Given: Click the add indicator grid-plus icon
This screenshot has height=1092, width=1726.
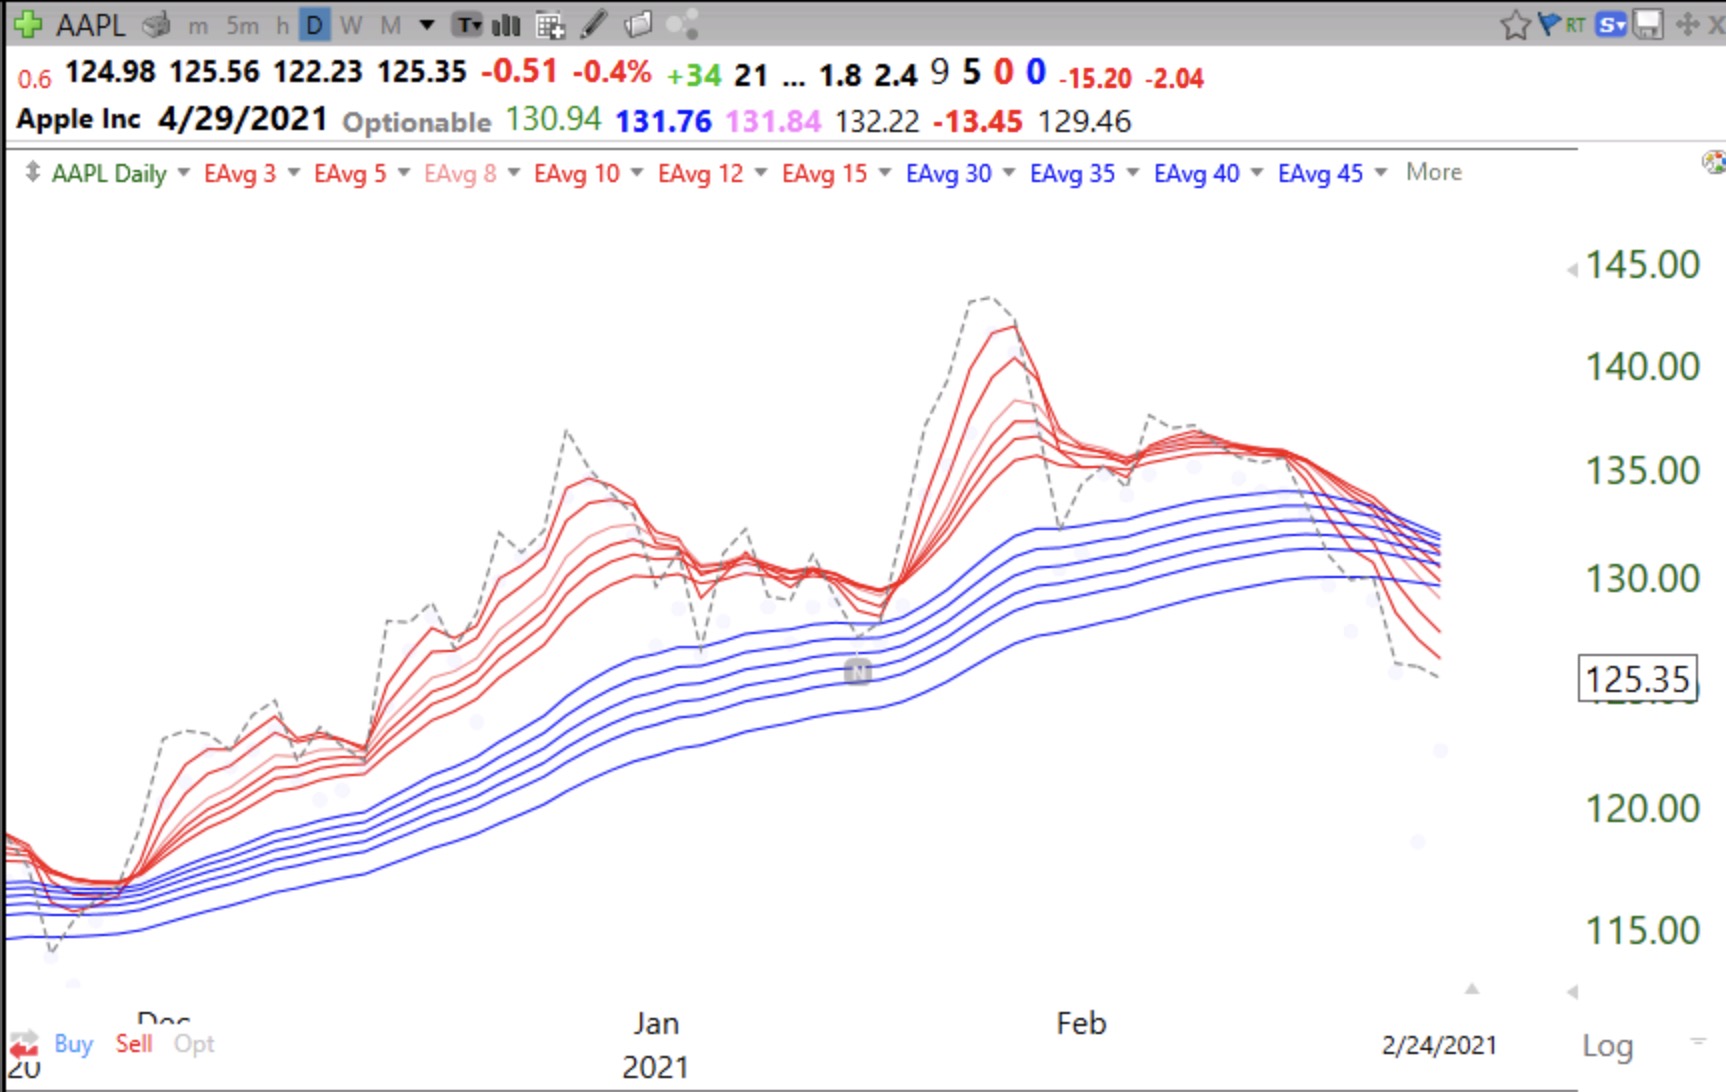Looking at the screenshot, I should tap(551, 25).
